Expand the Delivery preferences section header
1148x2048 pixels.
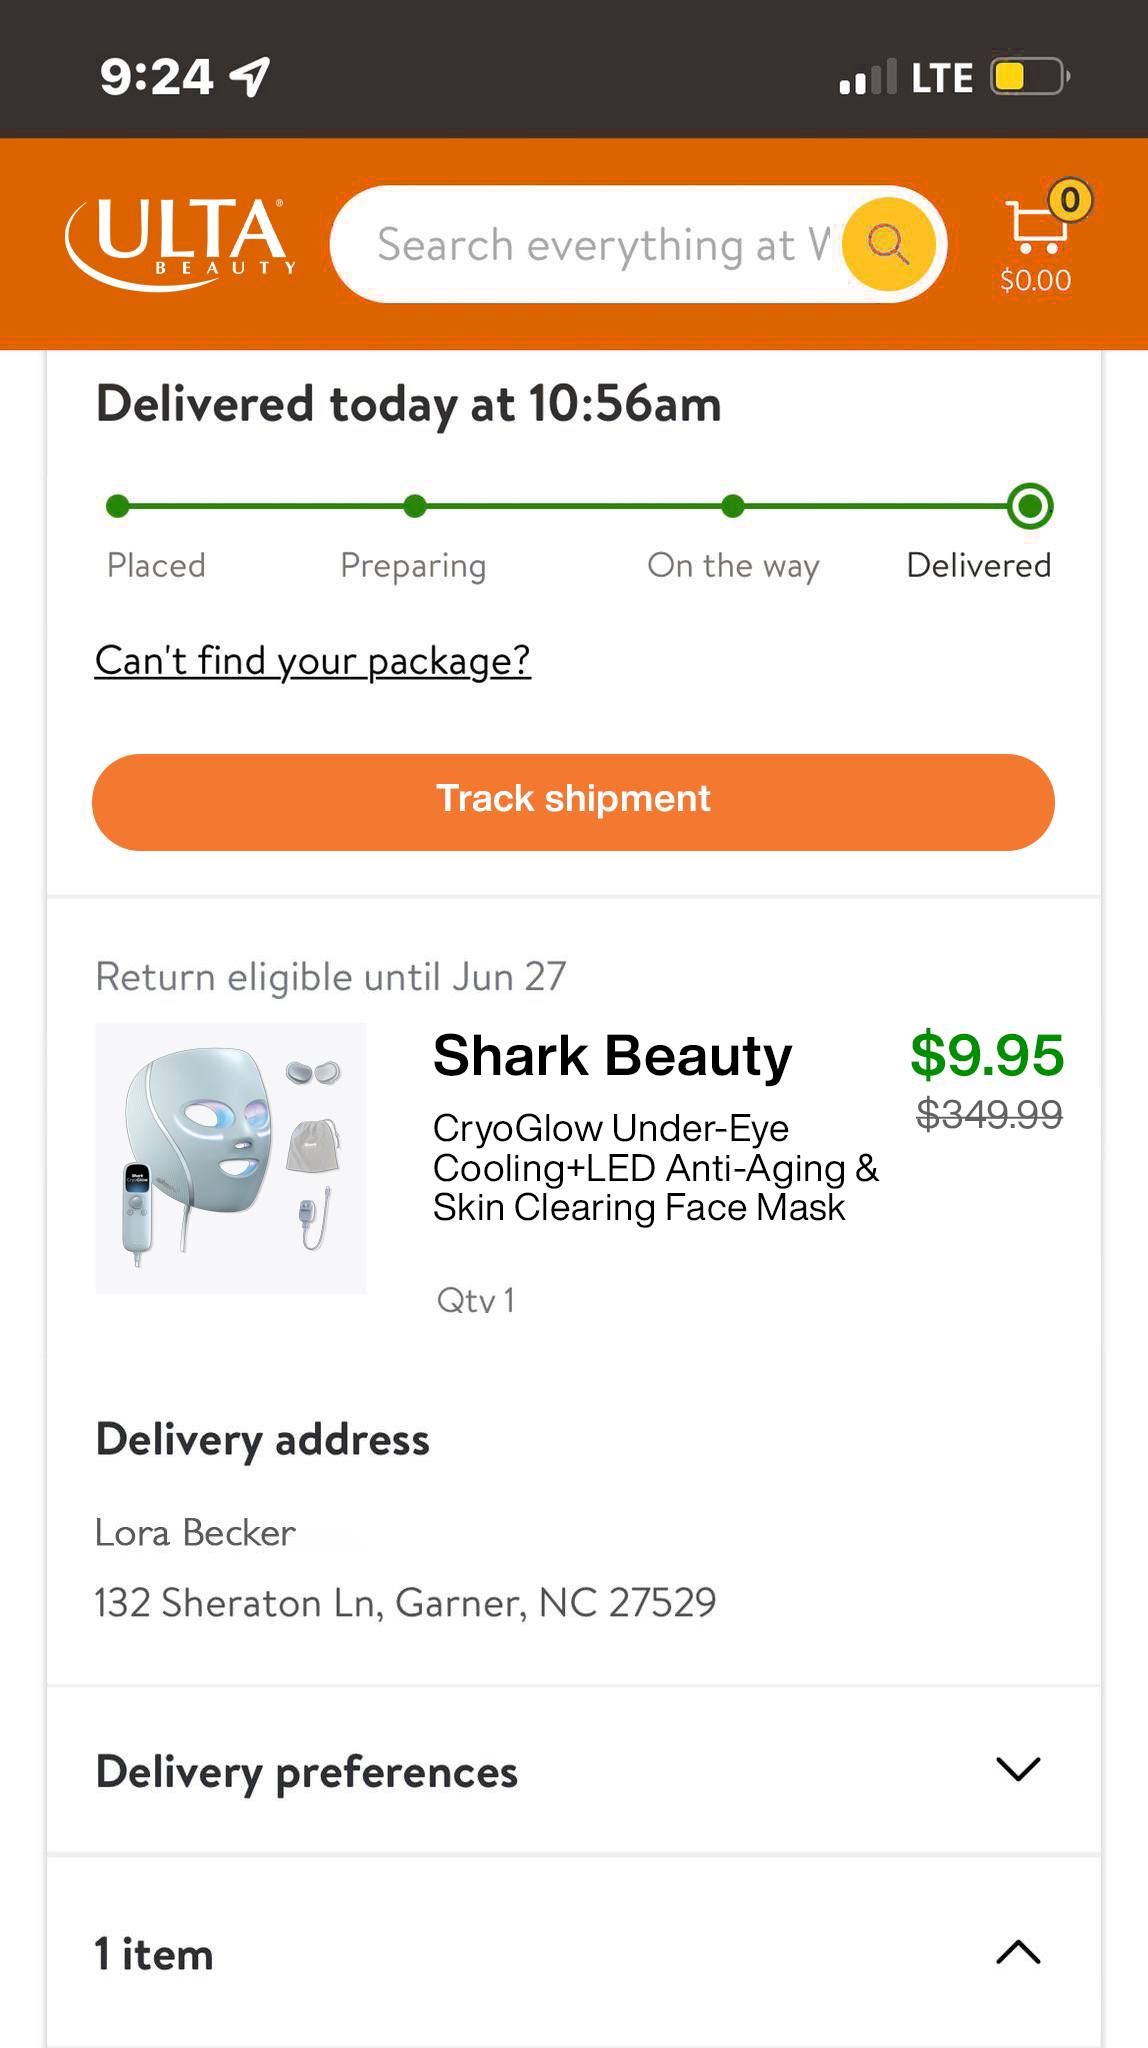pyautogui.click(x=573, y=1771)
